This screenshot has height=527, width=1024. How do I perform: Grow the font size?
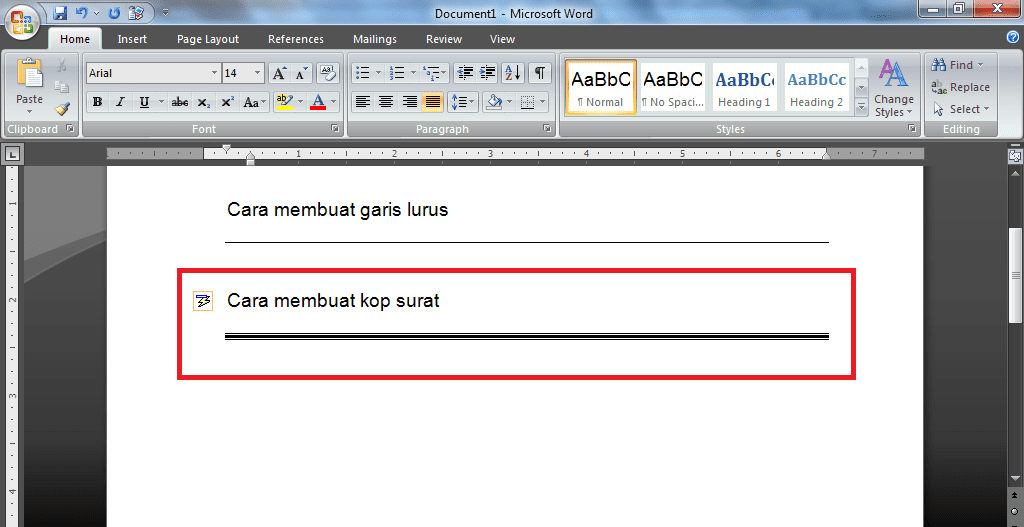pos(279,73)
